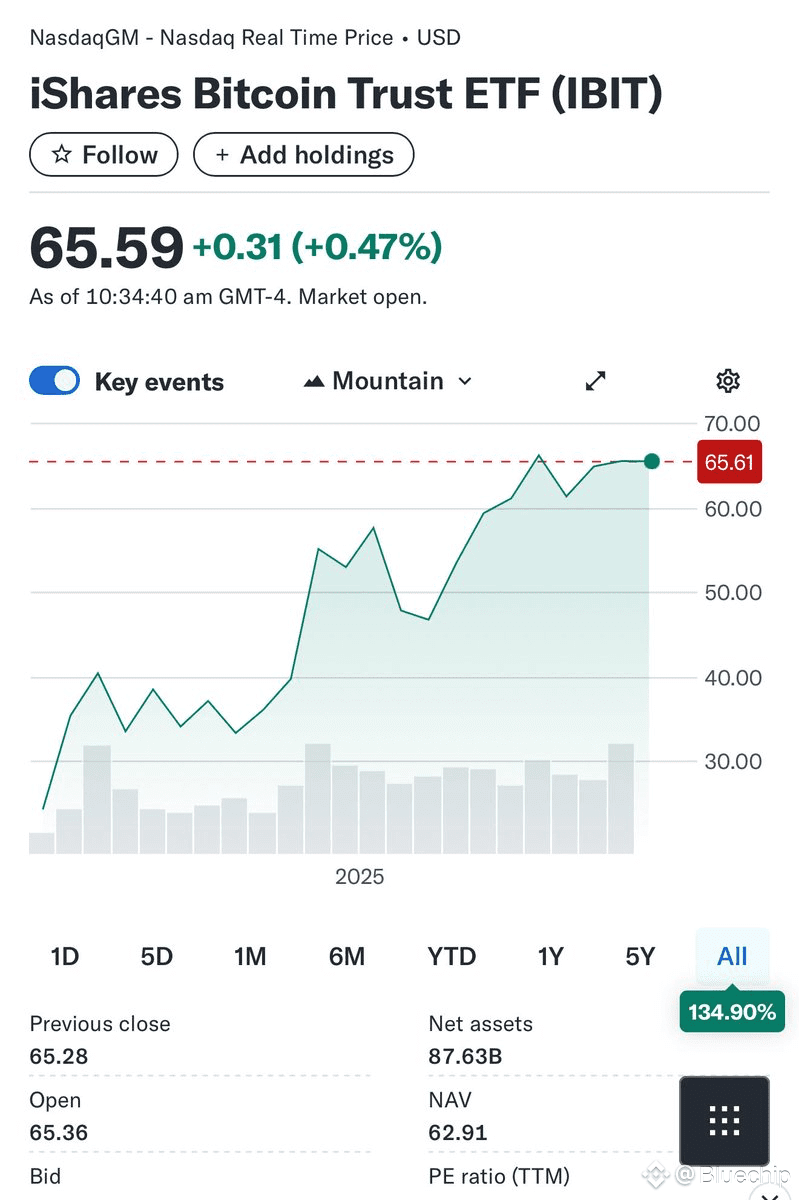Screen dimensions: 799x1200
Task: Click the Follow star button
Action: pyautogui.click(x=104, y=155)
